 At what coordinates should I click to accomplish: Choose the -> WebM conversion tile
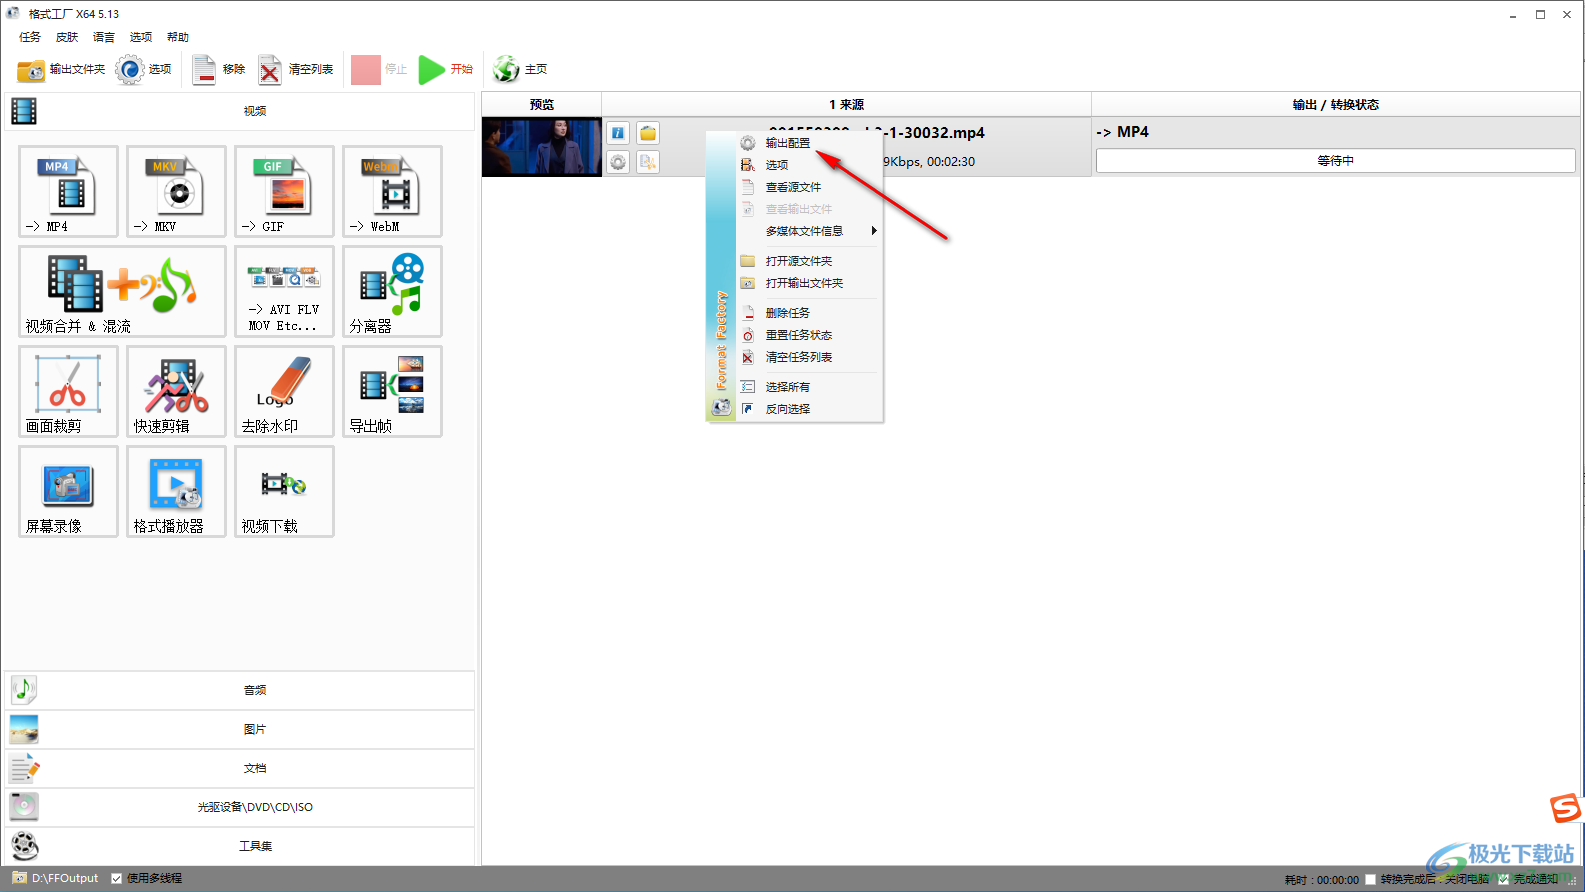click(392, 191)
